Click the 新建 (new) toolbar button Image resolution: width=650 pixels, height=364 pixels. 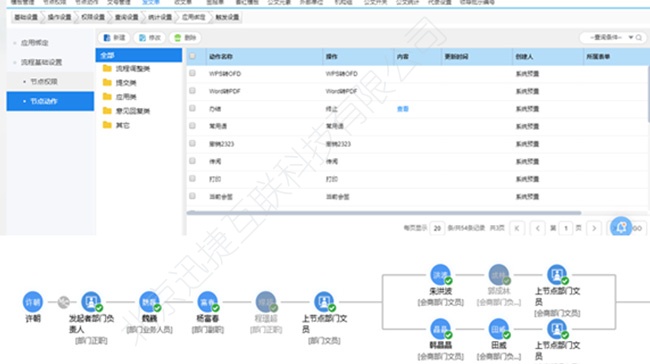click(x=114, y=38)
